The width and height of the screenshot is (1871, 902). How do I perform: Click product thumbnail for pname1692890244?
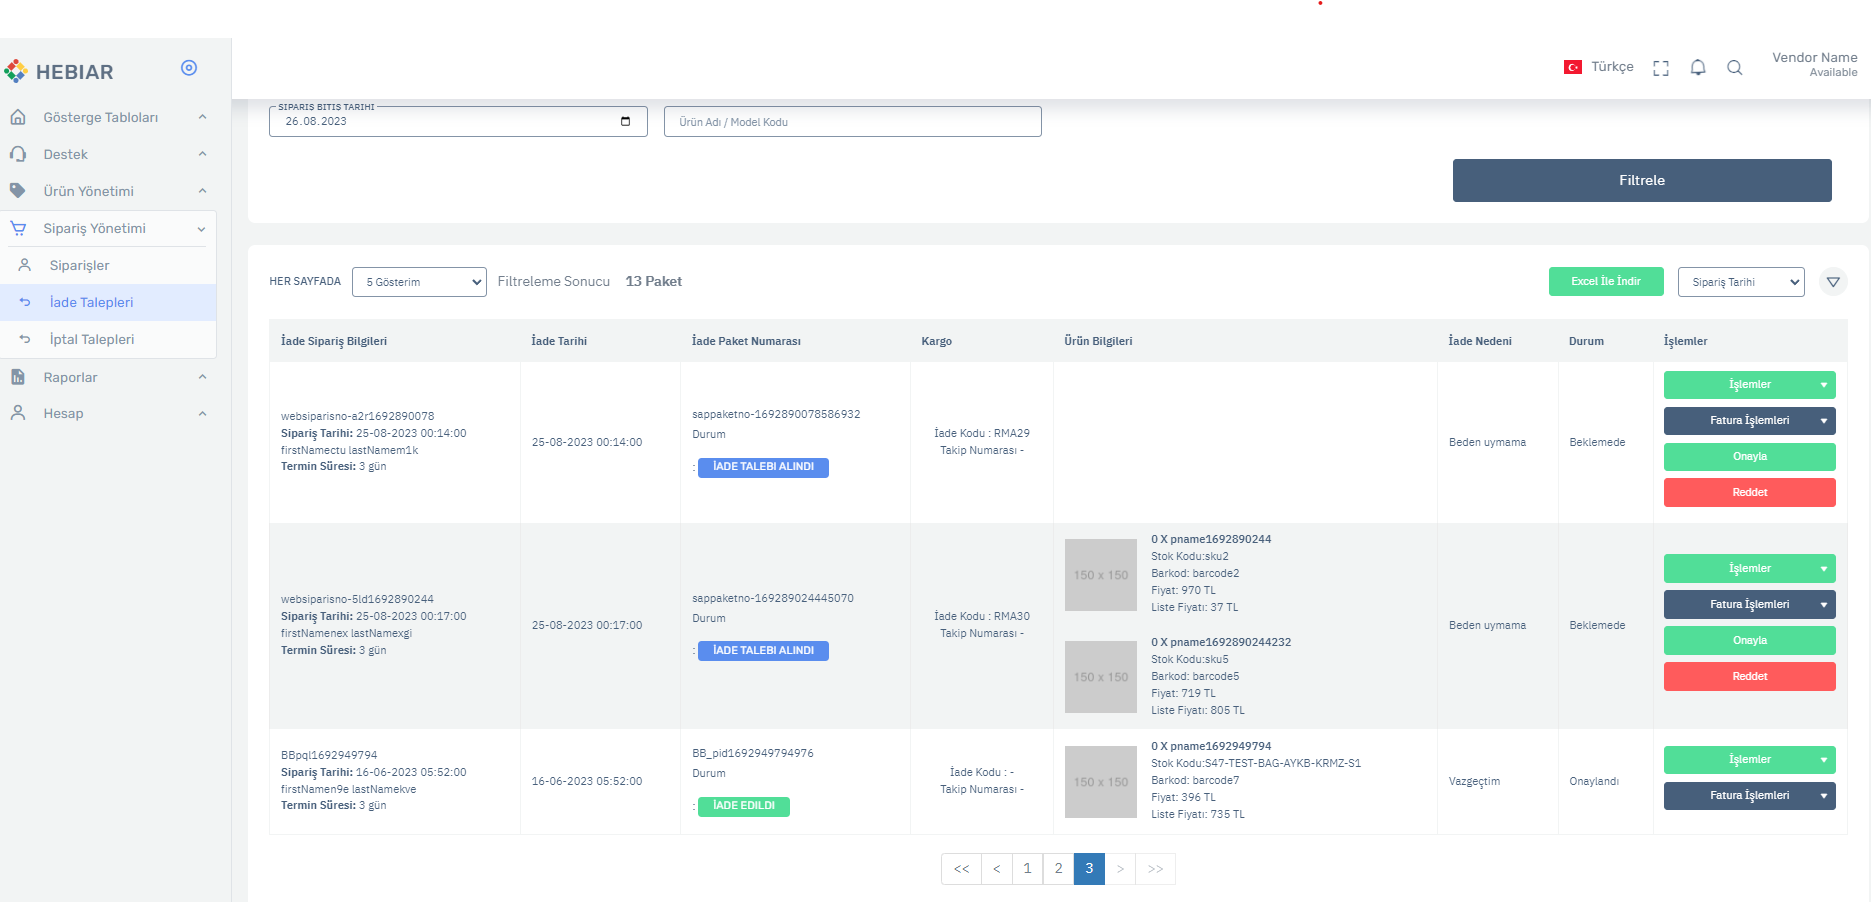[x=1101, y=575]
